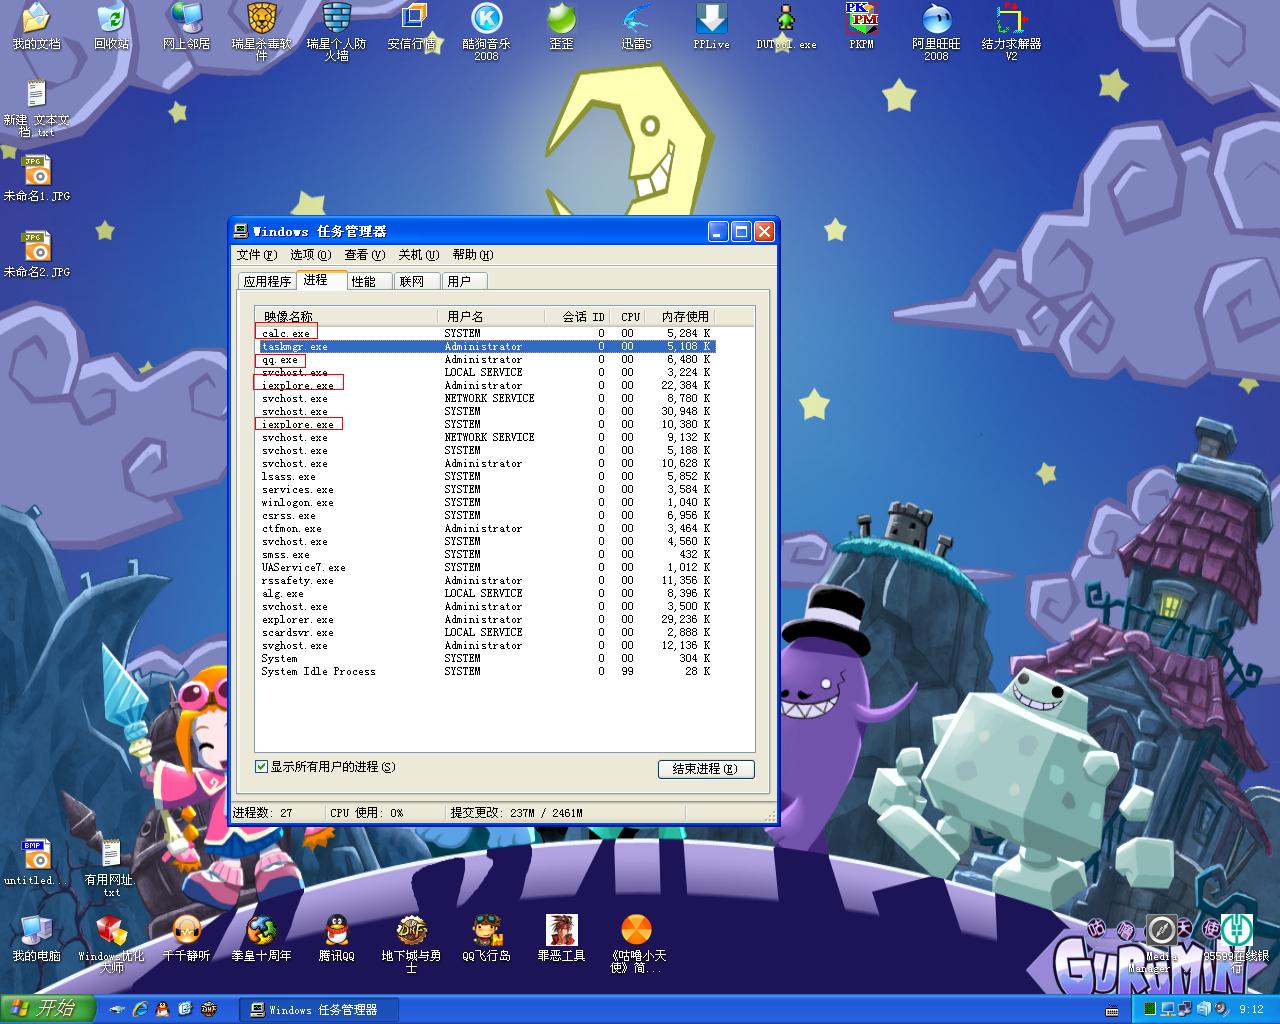Select the calc.exe process row

(x=486, y=333)
